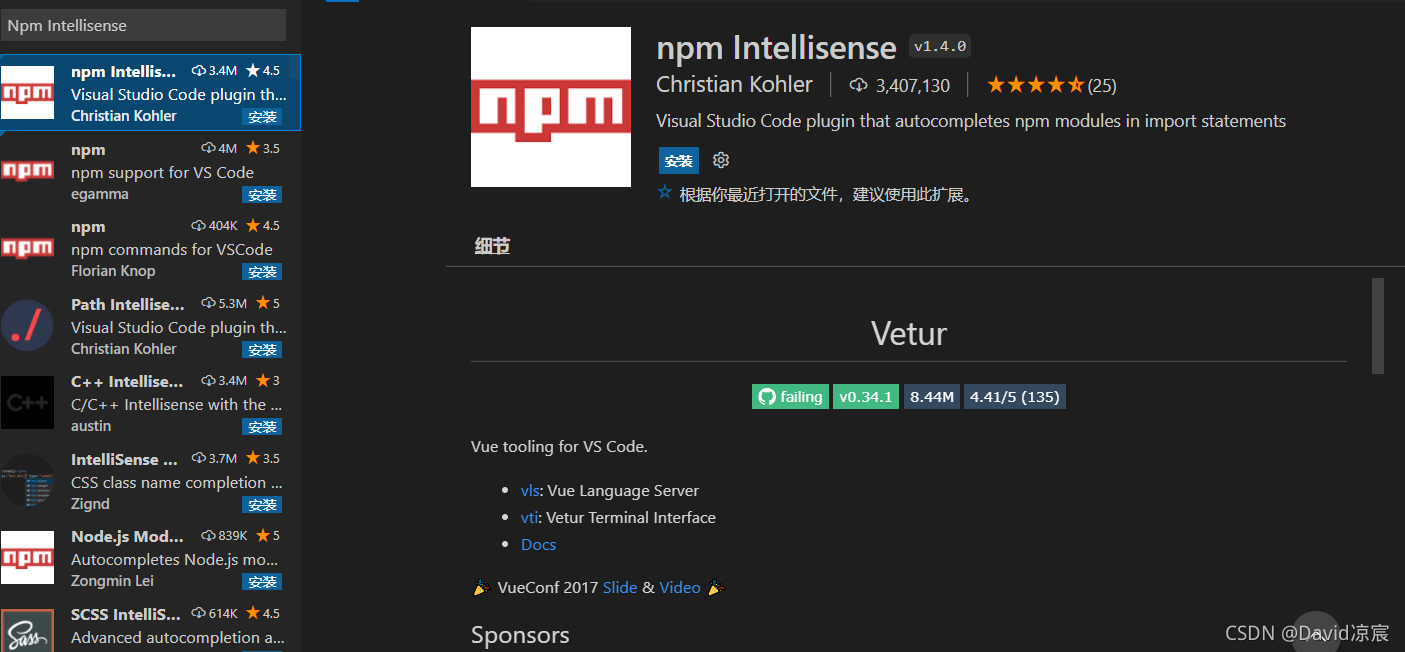
Task: Install the Path Intellisense extension
Action: (262, 349)
